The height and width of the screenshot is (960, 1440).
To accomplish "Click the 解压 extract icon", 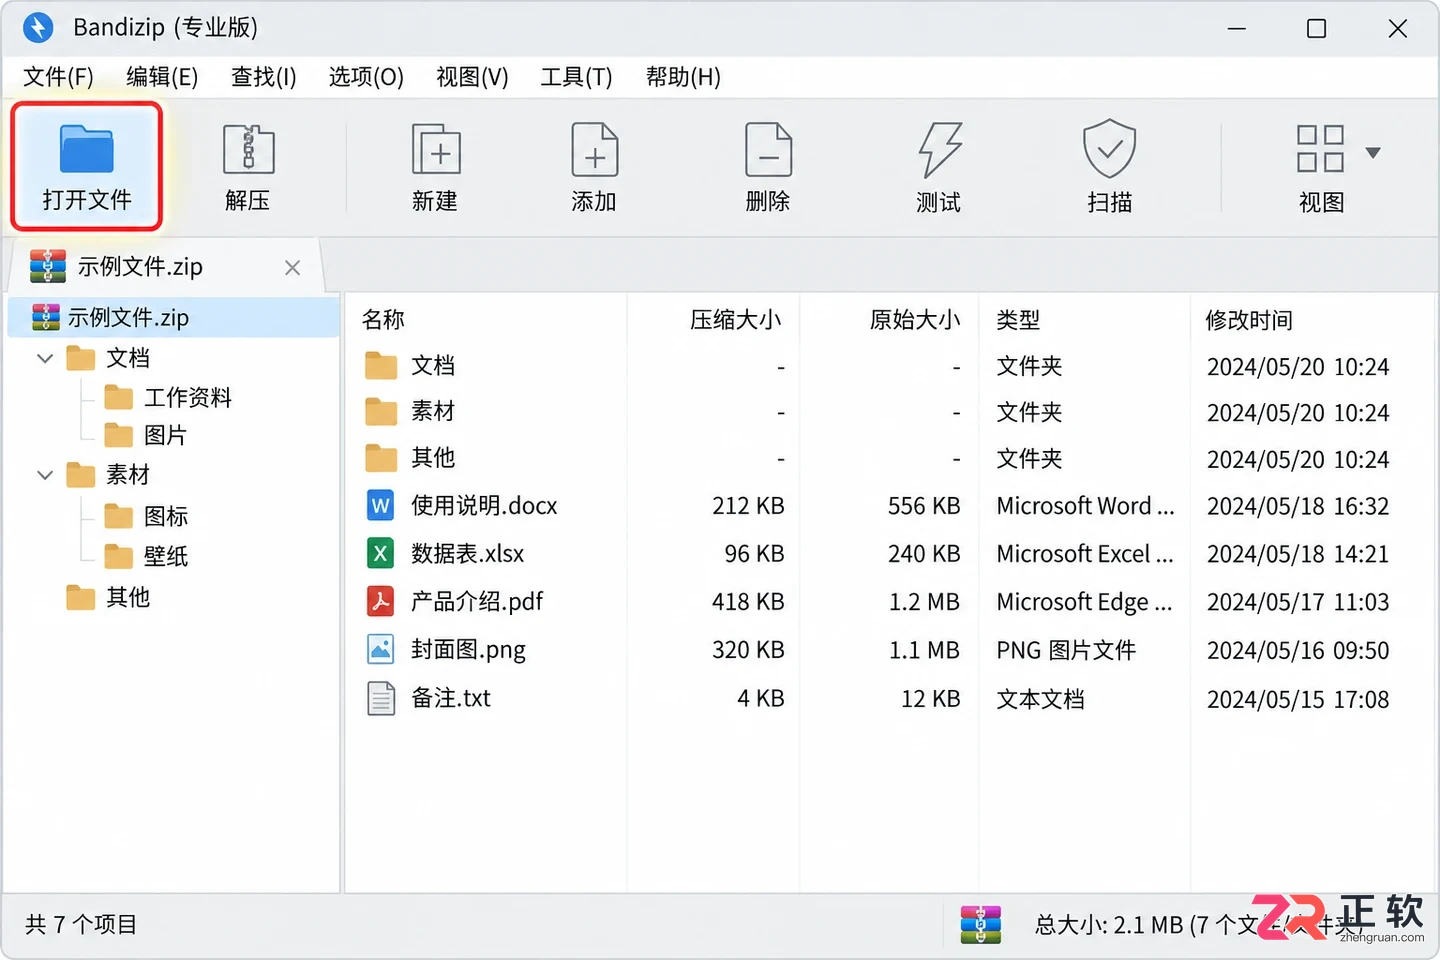I will (248, 150).
